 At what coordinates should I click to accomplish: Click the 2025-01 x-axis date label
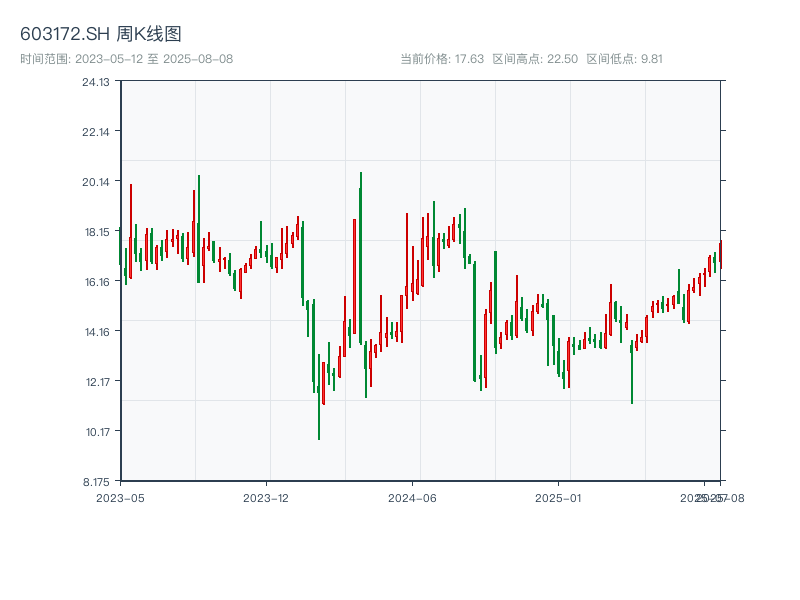coord(558,497)
